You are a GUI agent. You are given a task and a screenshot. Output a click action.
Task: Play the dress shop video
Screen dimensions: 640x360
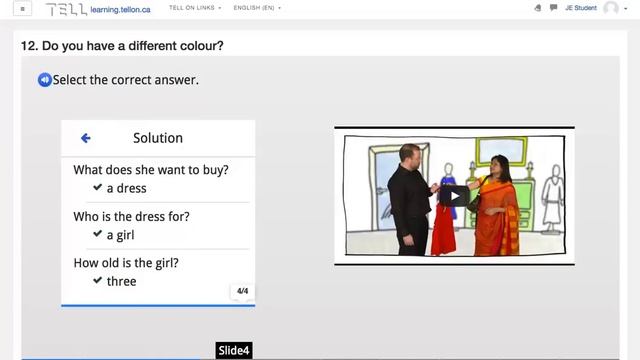pyautogui.click(x=454, y=196)
